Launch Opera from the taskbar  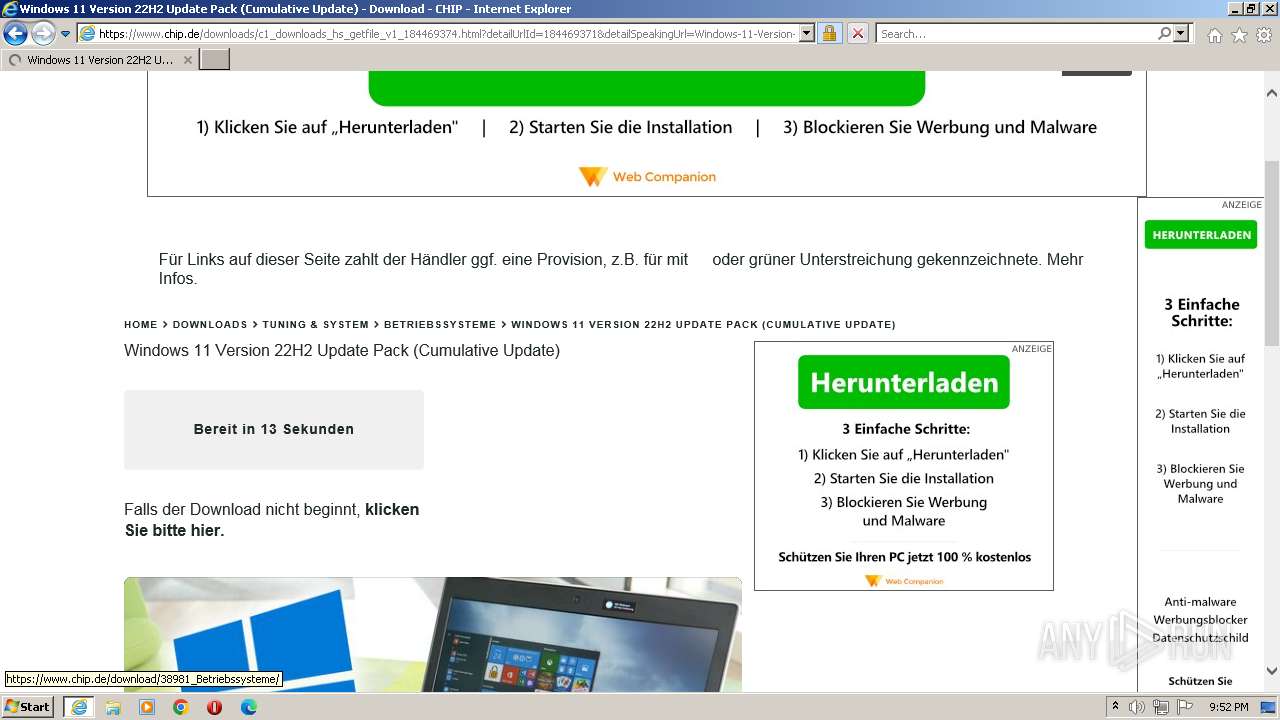point(215,707)
